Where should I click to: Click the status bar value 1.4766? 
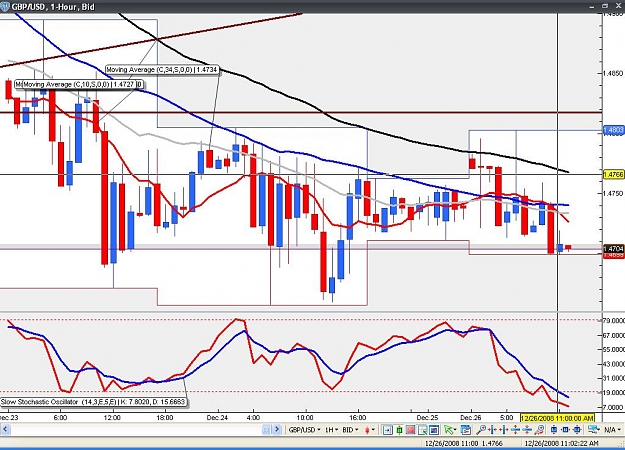pos(492,443)
